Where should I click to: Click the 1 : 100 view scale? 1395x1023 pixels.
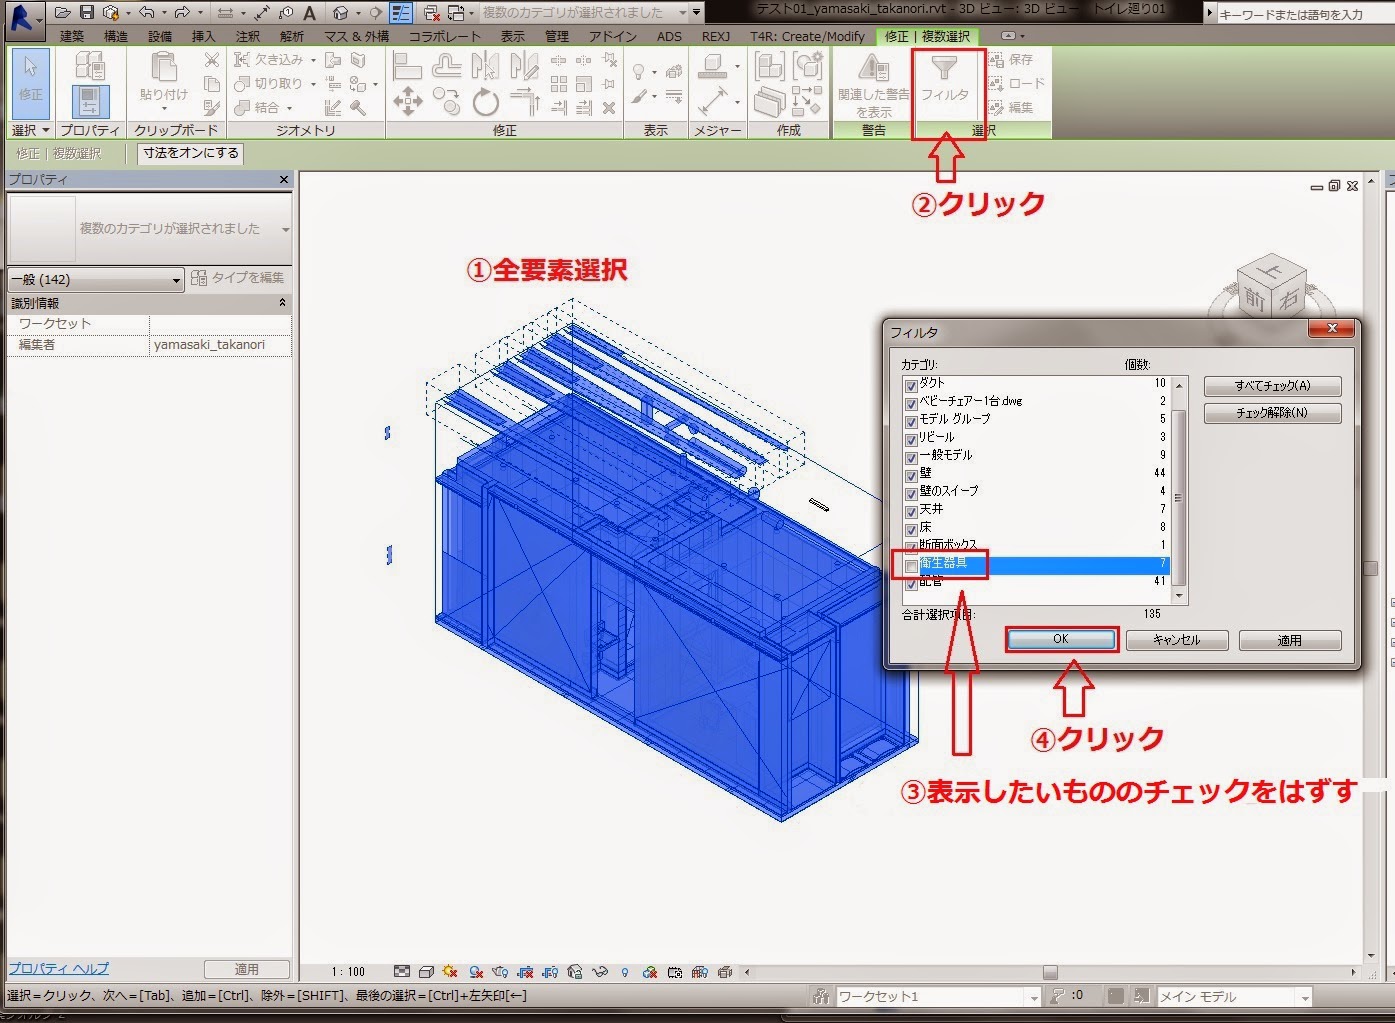pos(349,971)
